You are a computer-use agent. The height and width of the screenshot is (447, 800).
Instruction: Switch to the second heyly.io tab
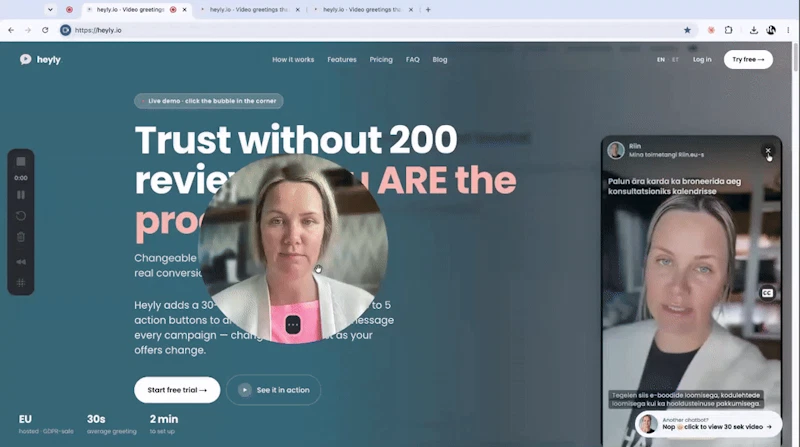coord(250,9)
